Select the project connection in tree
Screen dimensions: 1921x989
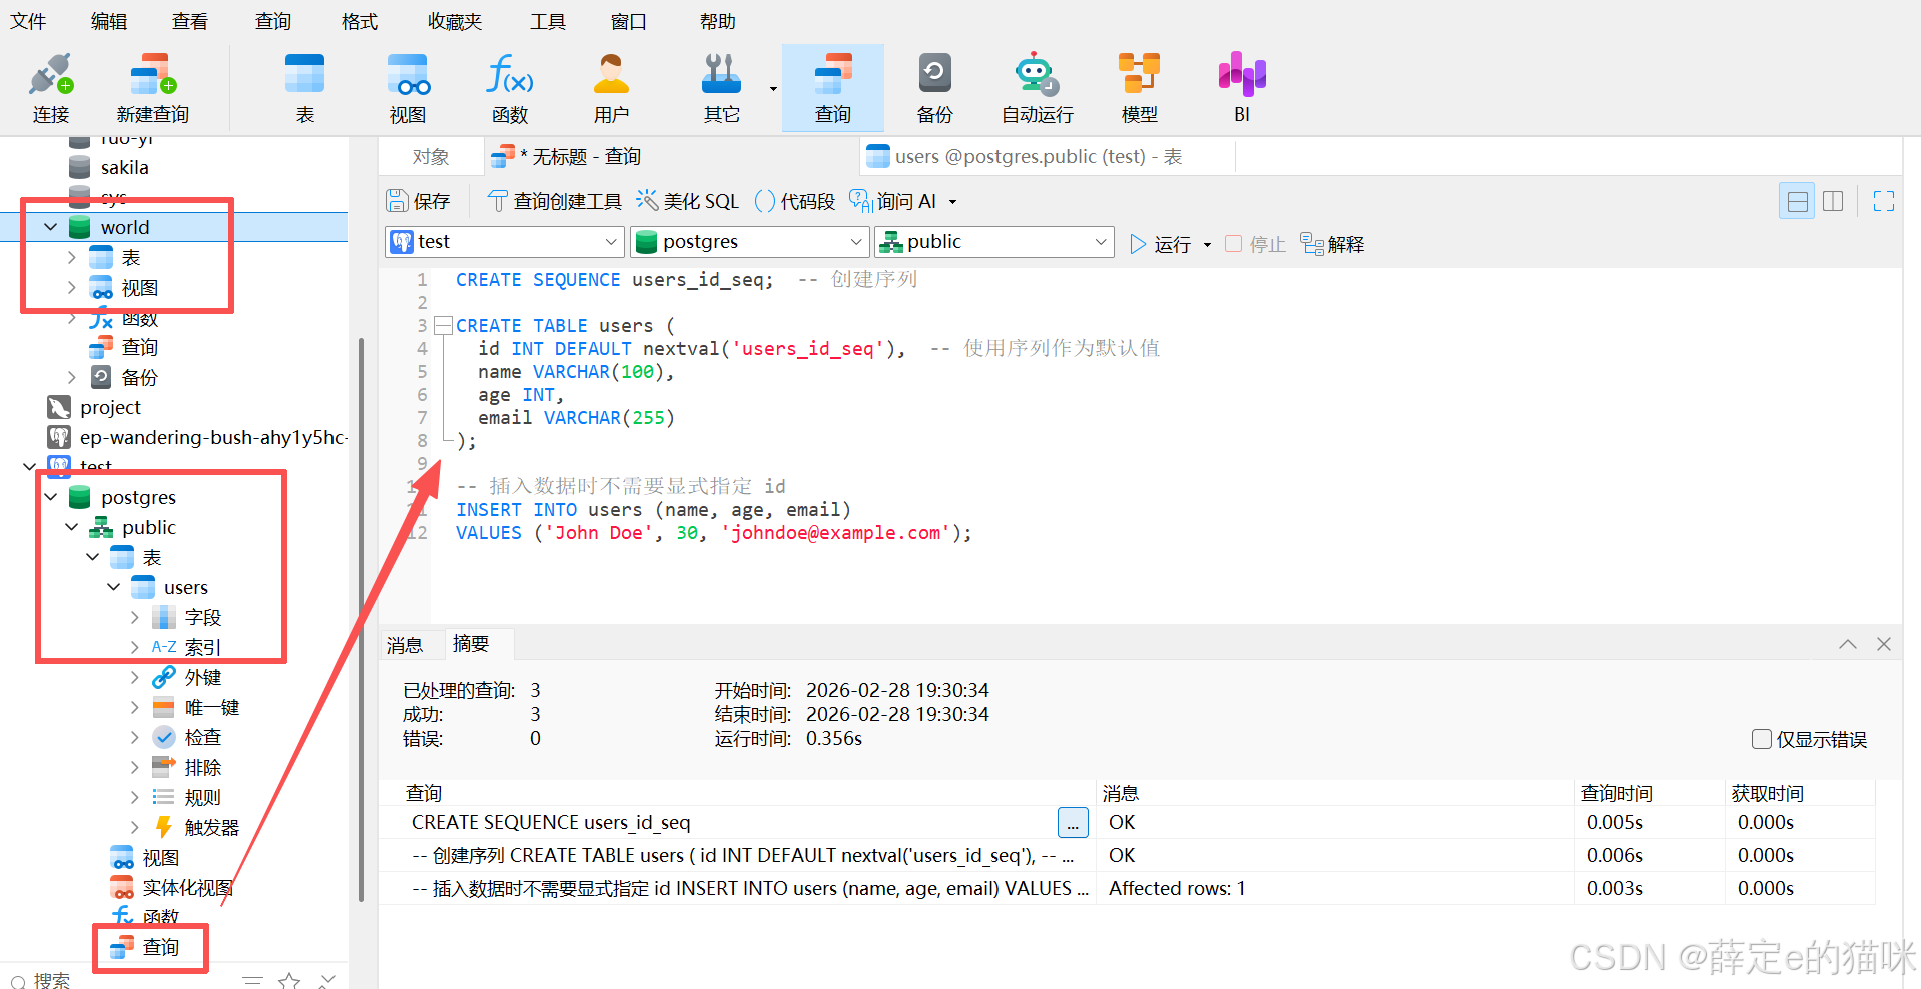(110, 407)
